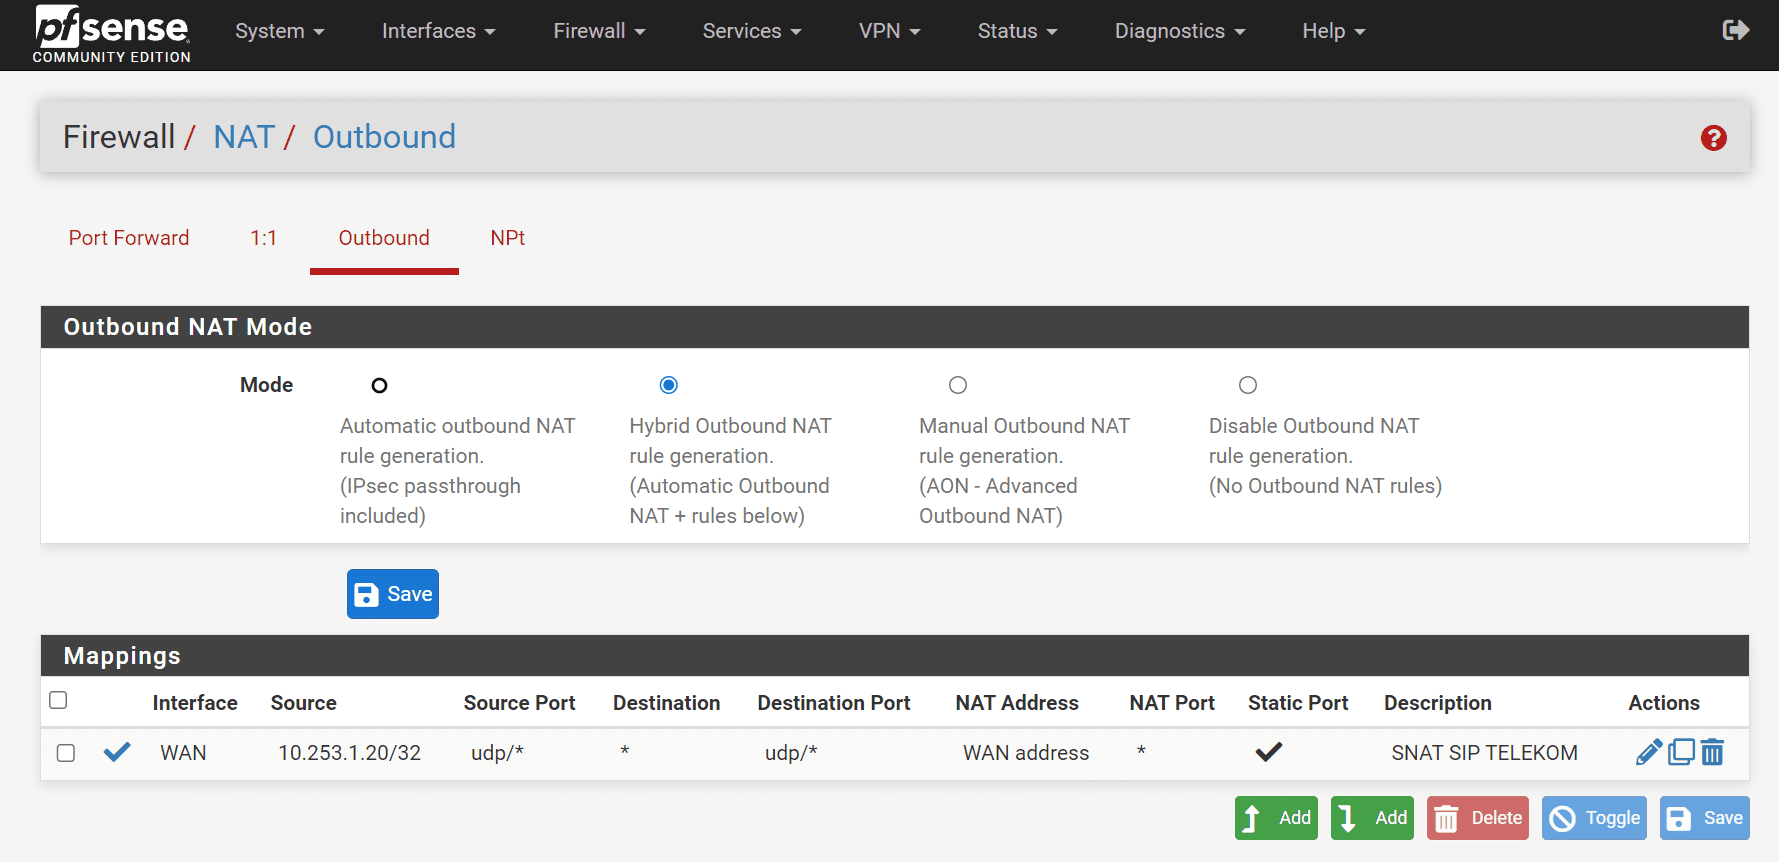This screenshot has width=1779, height=862.
Task: Open the red help question mark icon
Action: [x=1713, y=138]
